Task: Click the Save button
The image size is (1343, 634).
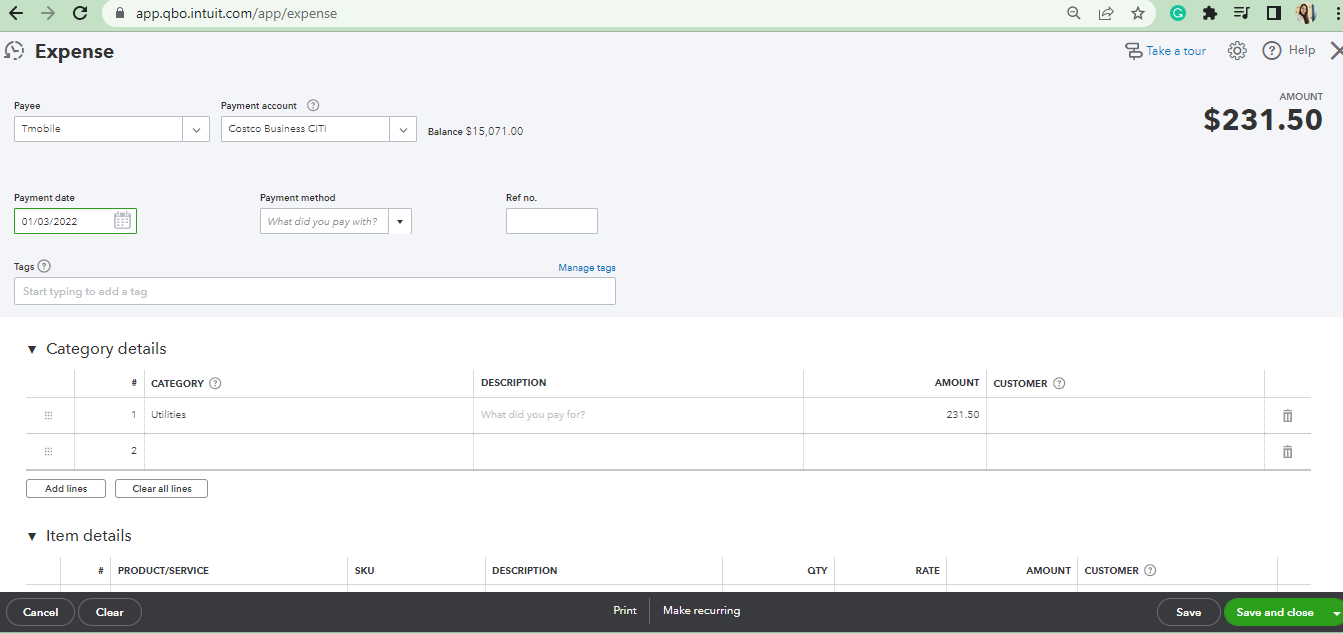Action: pos(1189,612)
